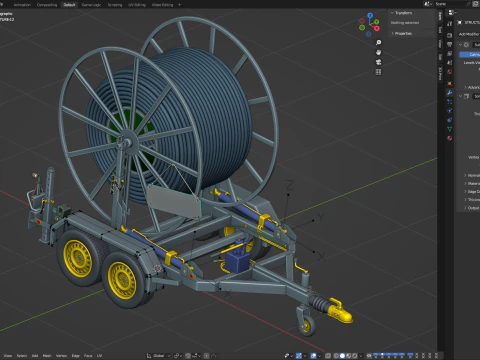Toggle viewport gizmos display button

click(x=299, y=356)
